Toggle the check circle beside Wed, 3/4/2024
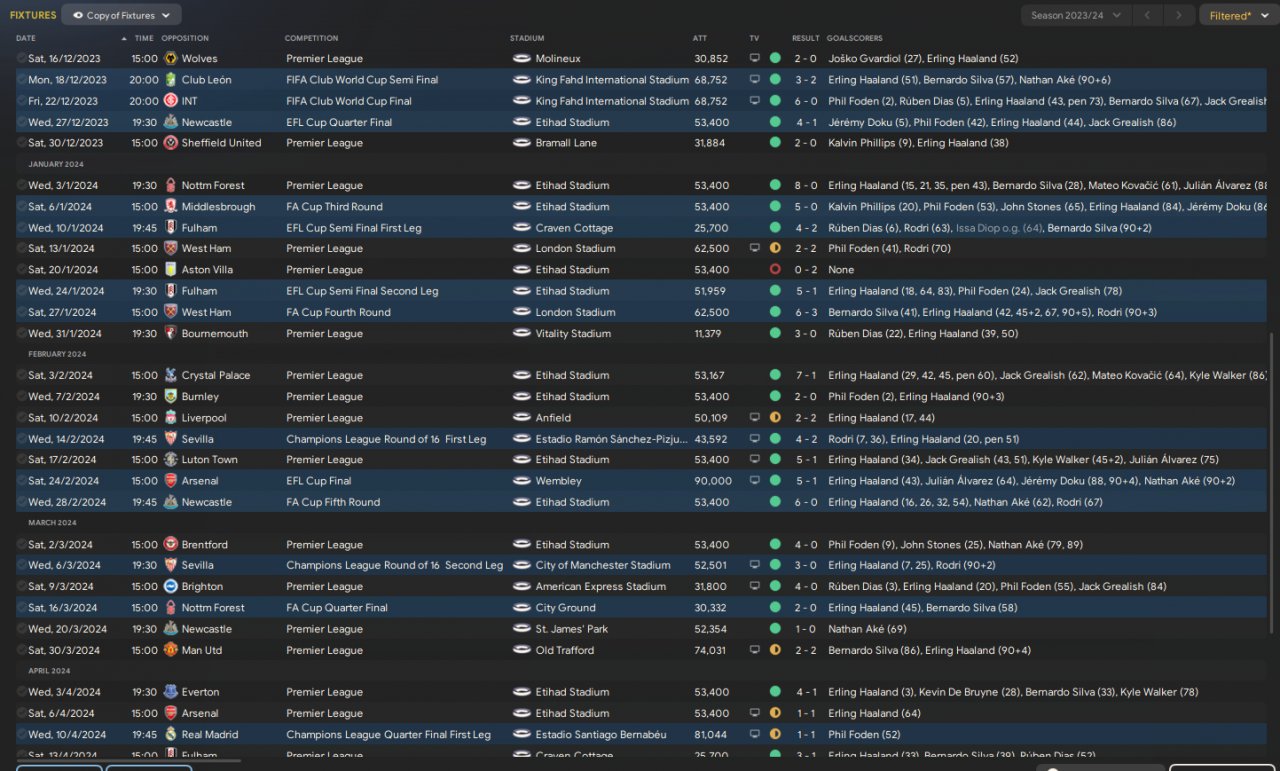This screenshot has height=771, width=1280. [x=22, y=692]
